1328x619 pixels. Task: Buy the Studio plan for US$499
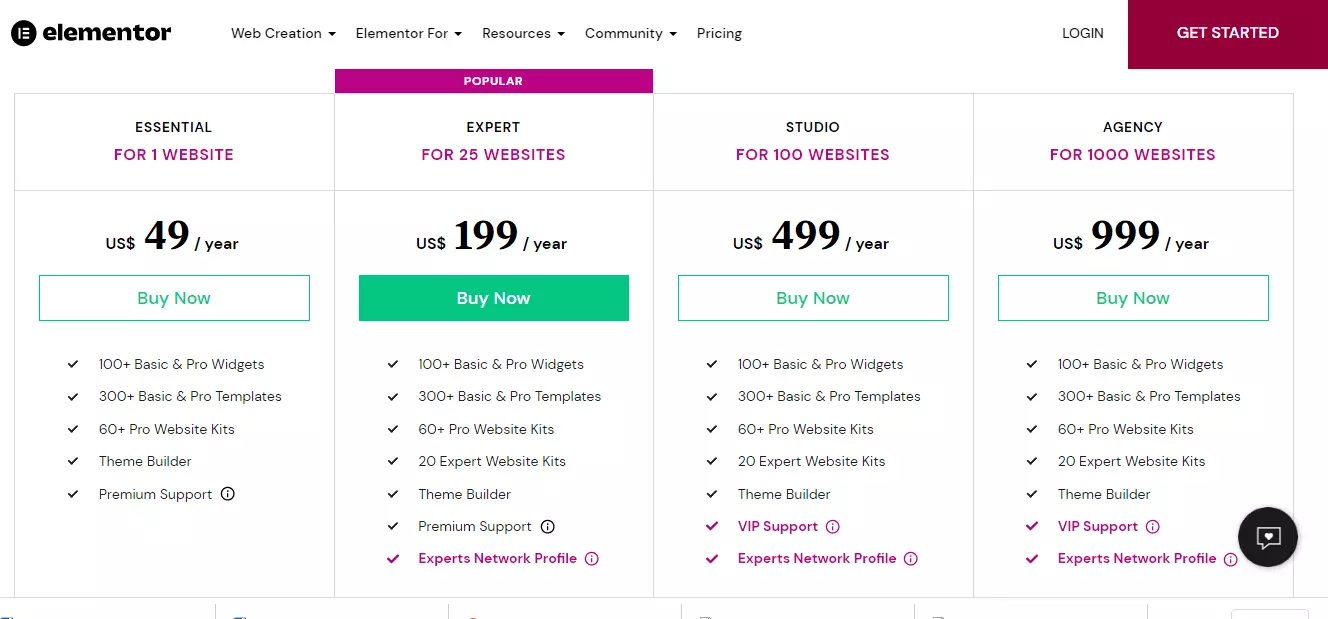(813, 298)
